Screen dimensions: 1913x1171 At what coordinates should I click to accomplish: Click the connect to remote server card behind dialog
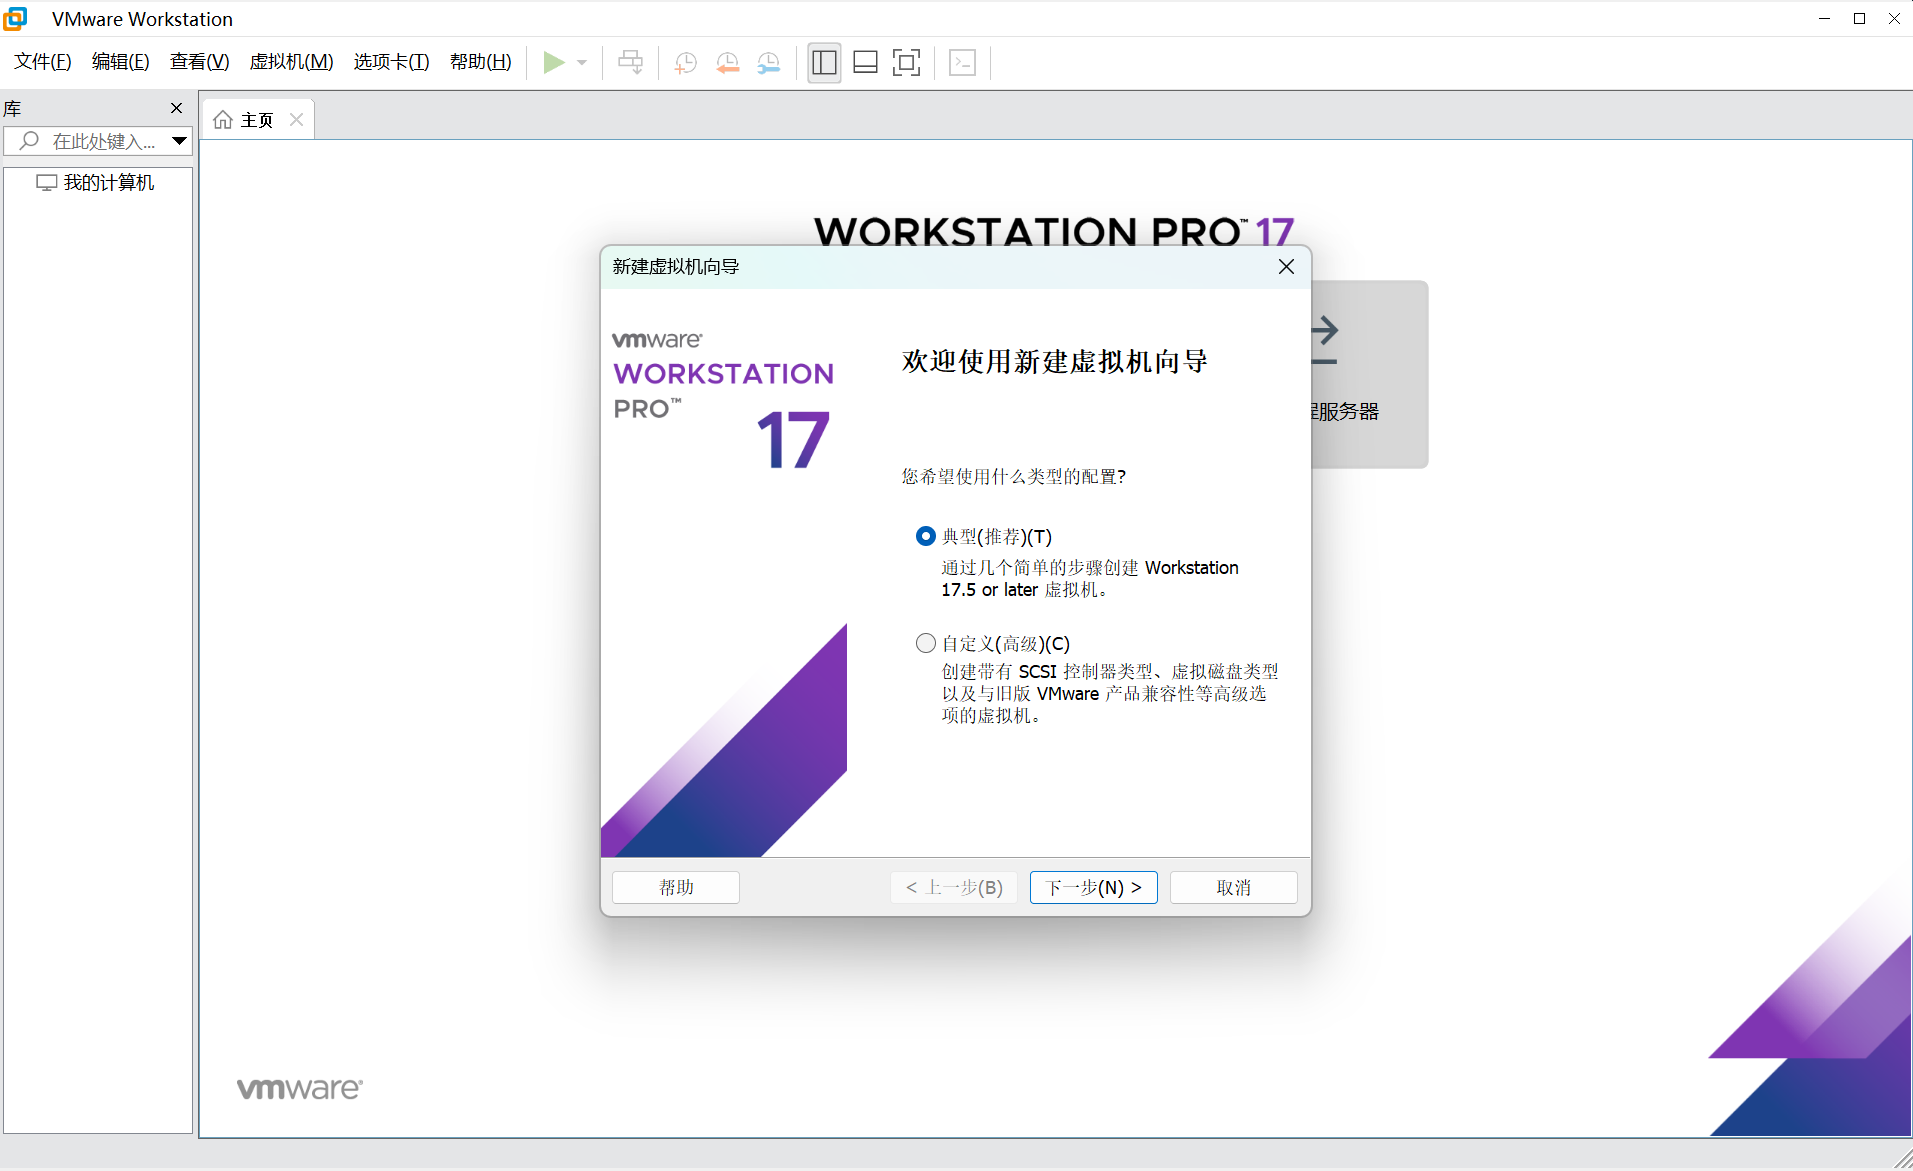point(1370,374)
